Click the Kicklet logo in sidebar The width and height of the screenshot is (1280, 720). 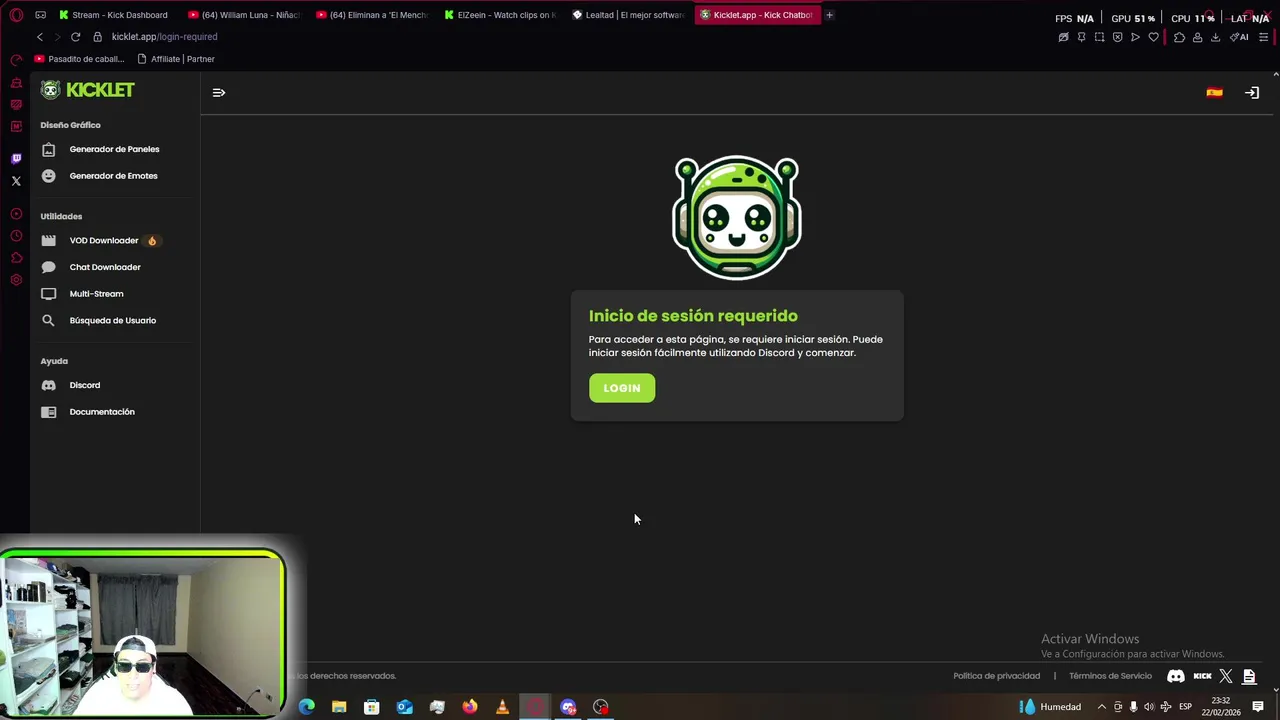88,90
